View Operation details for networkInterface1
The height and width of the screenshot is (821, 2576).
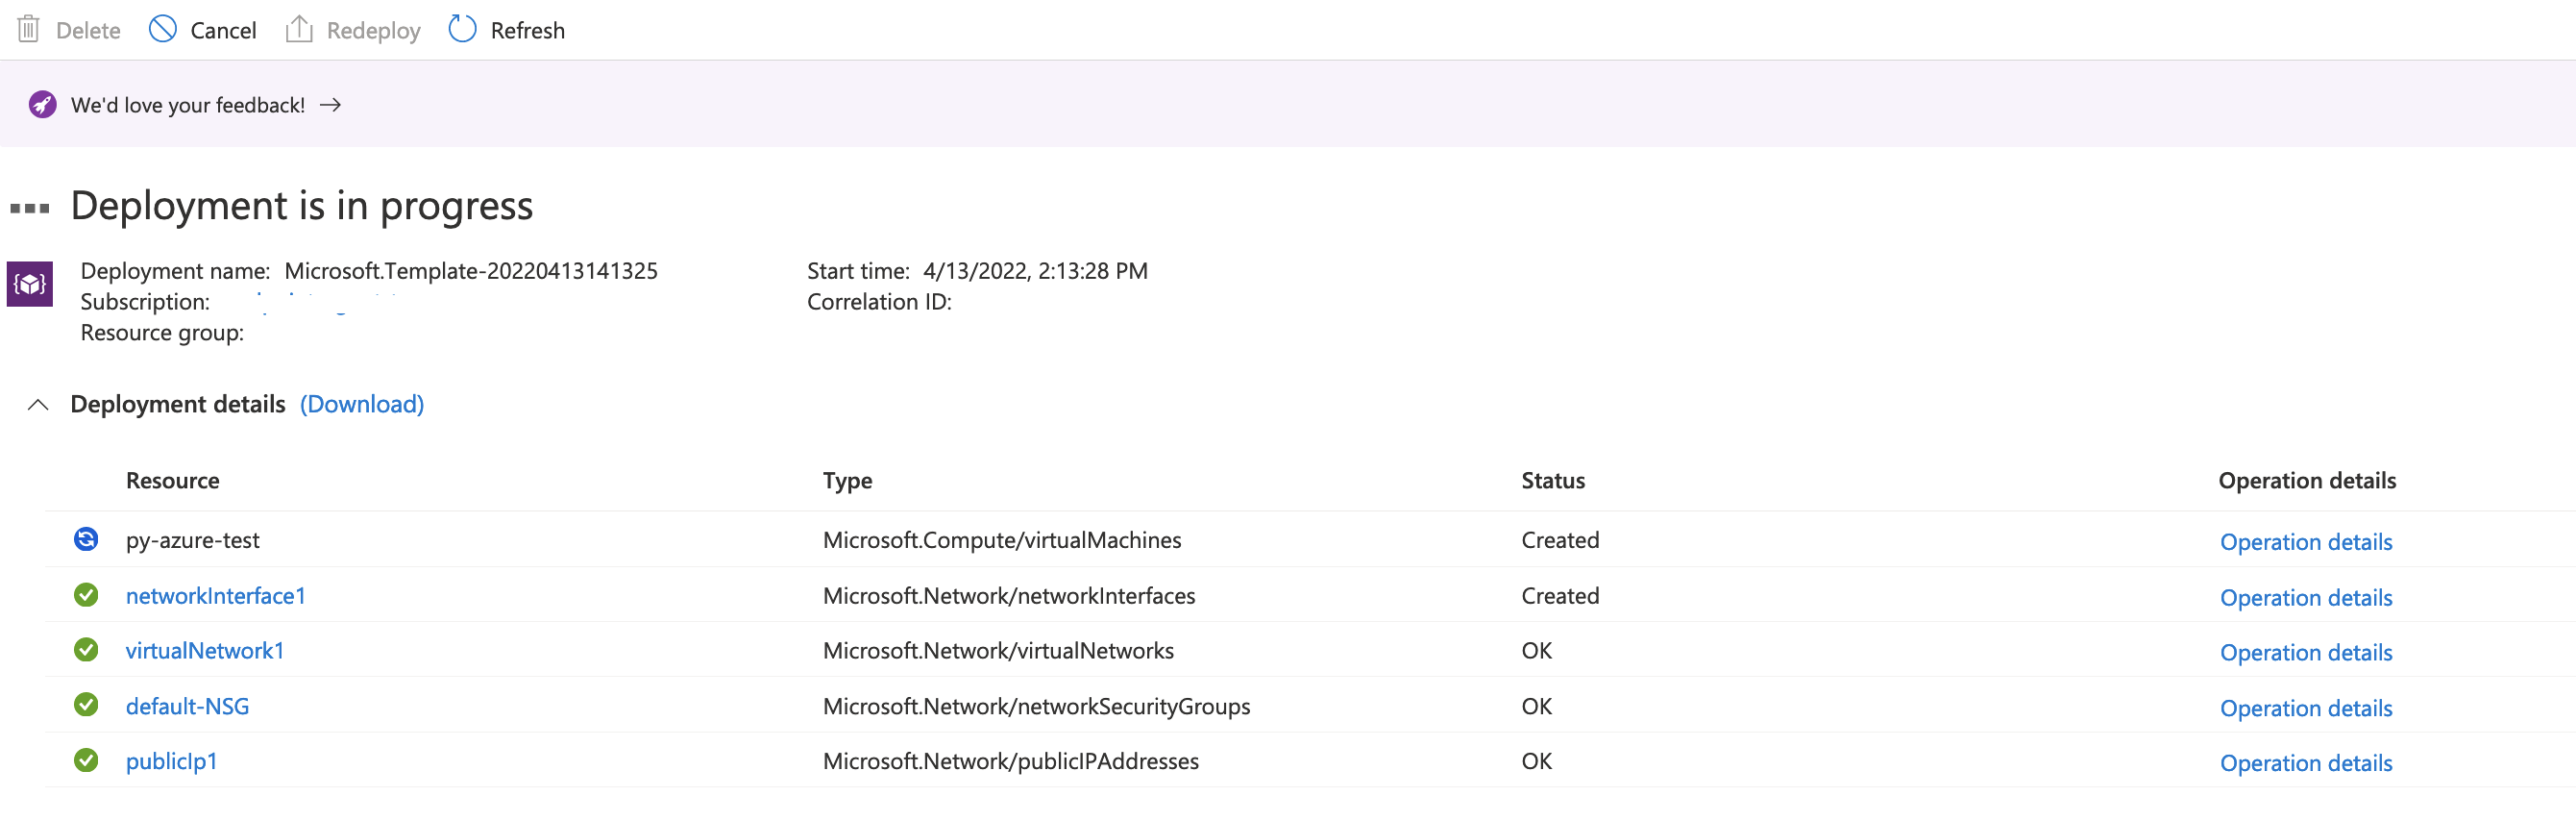tap(2306, 598)
